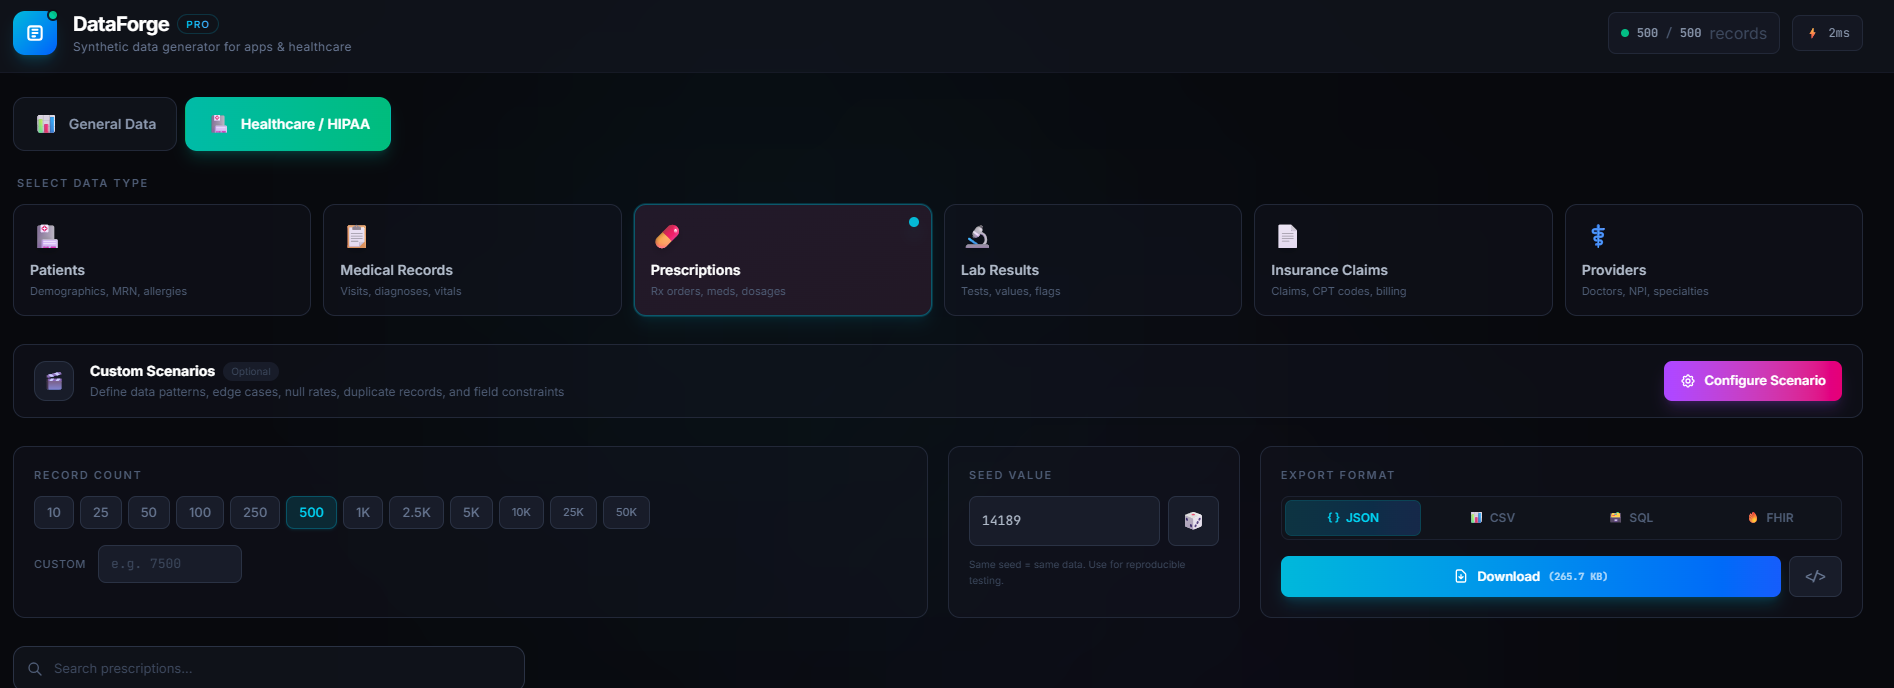Click the SELECT DATA TYPE heading
Viewport: 1894px width, 688px height.
point(82,183)
